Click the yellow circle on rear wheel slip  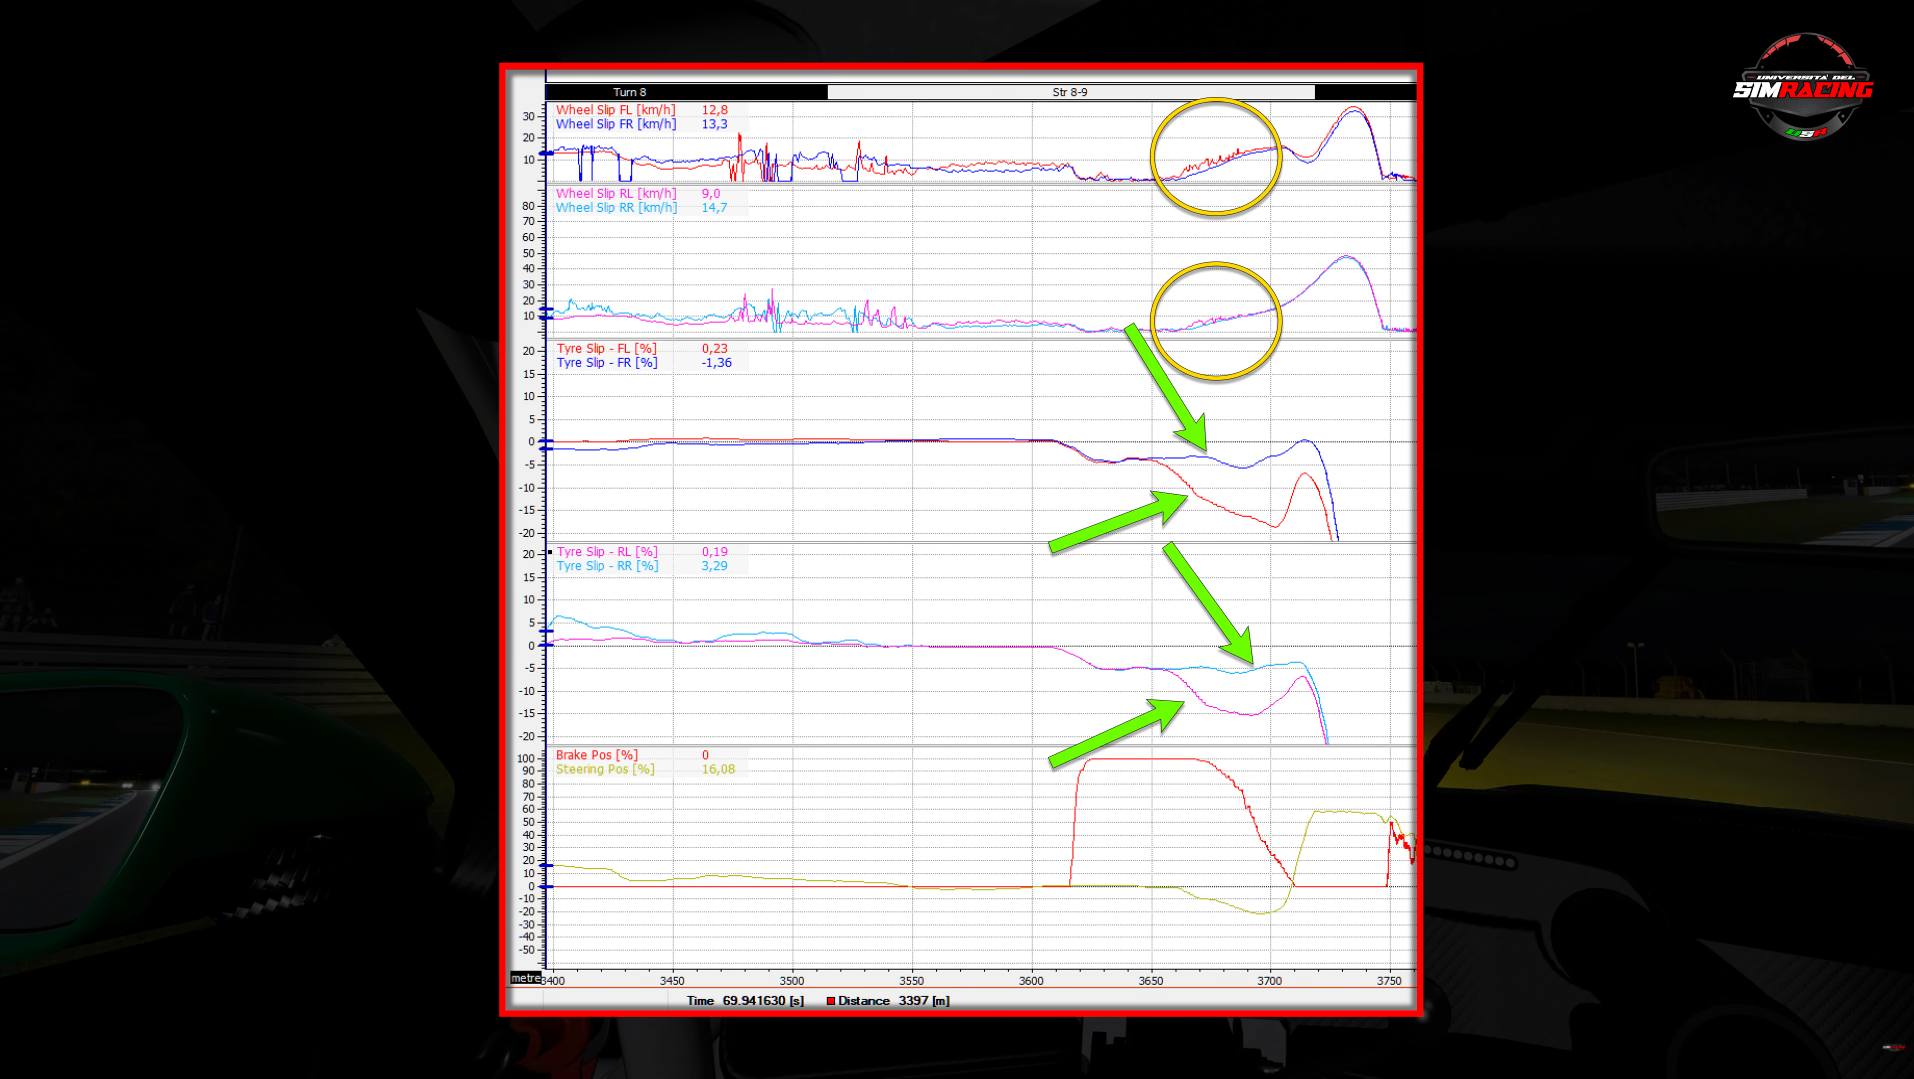point(1216,321)
